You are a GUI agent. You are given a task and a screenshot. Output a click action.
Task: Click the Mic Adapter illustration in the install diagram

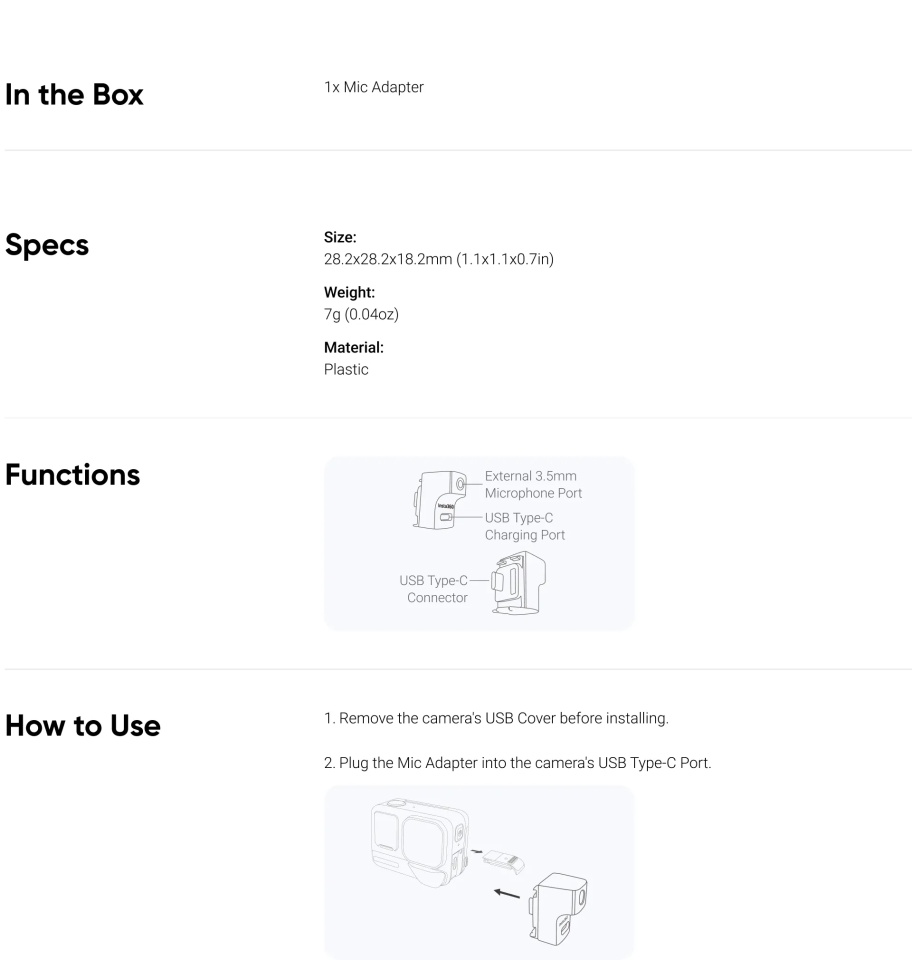(558, 909)
